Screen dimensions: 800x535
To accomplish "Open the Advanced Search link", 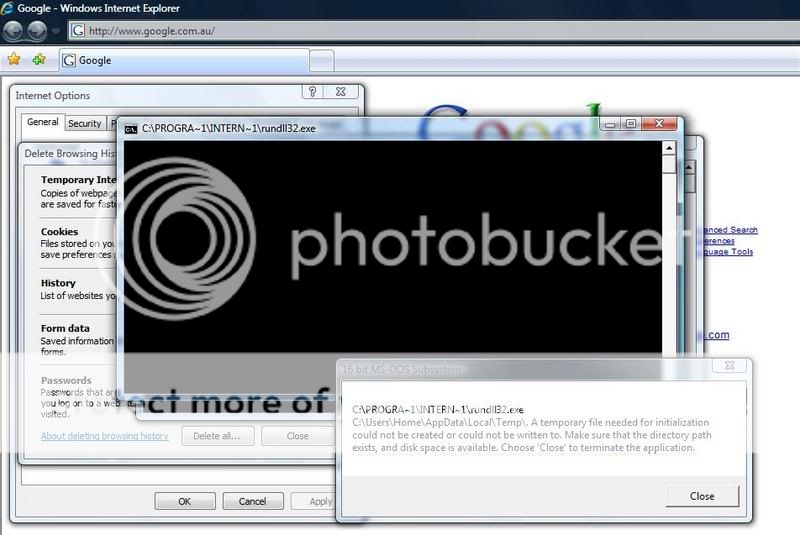I will 730,230.
